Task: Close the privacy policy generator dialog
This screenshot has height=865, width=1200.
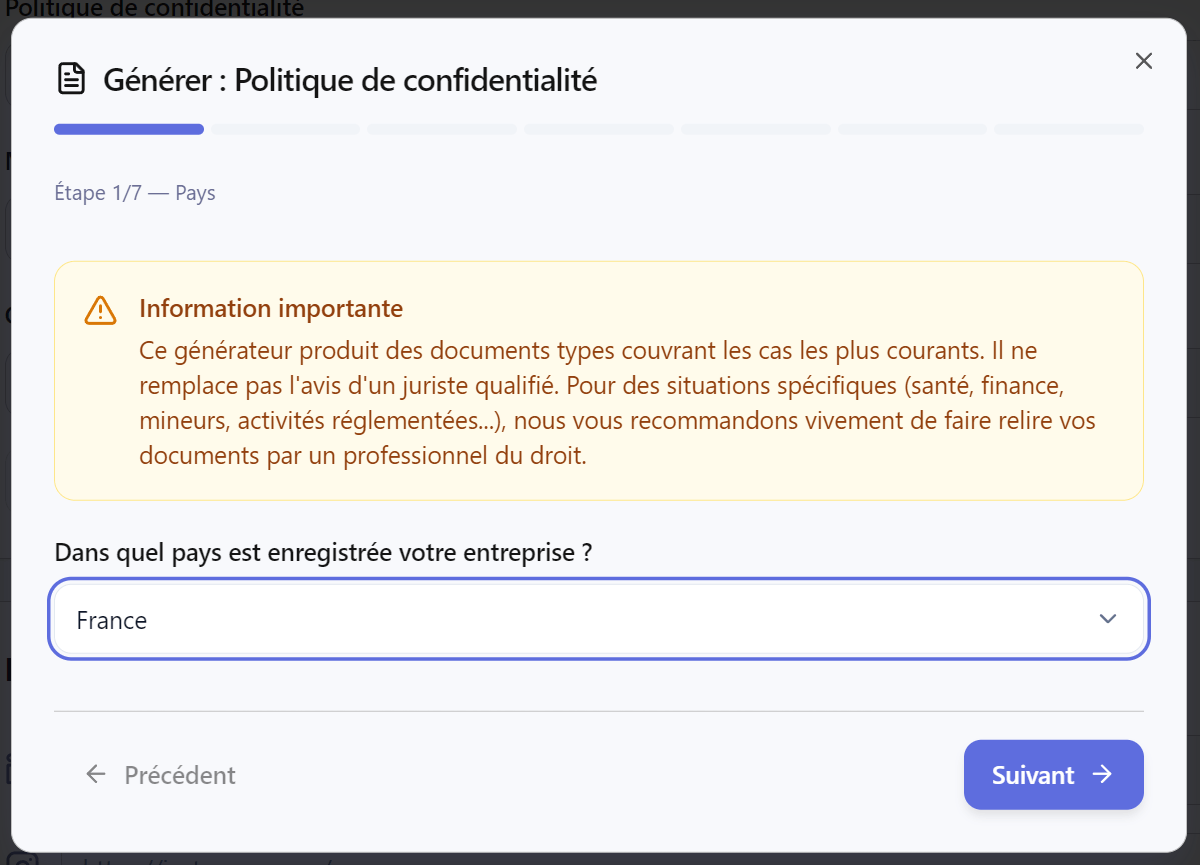Action: pyautogui.click(x=1144, y=61)
